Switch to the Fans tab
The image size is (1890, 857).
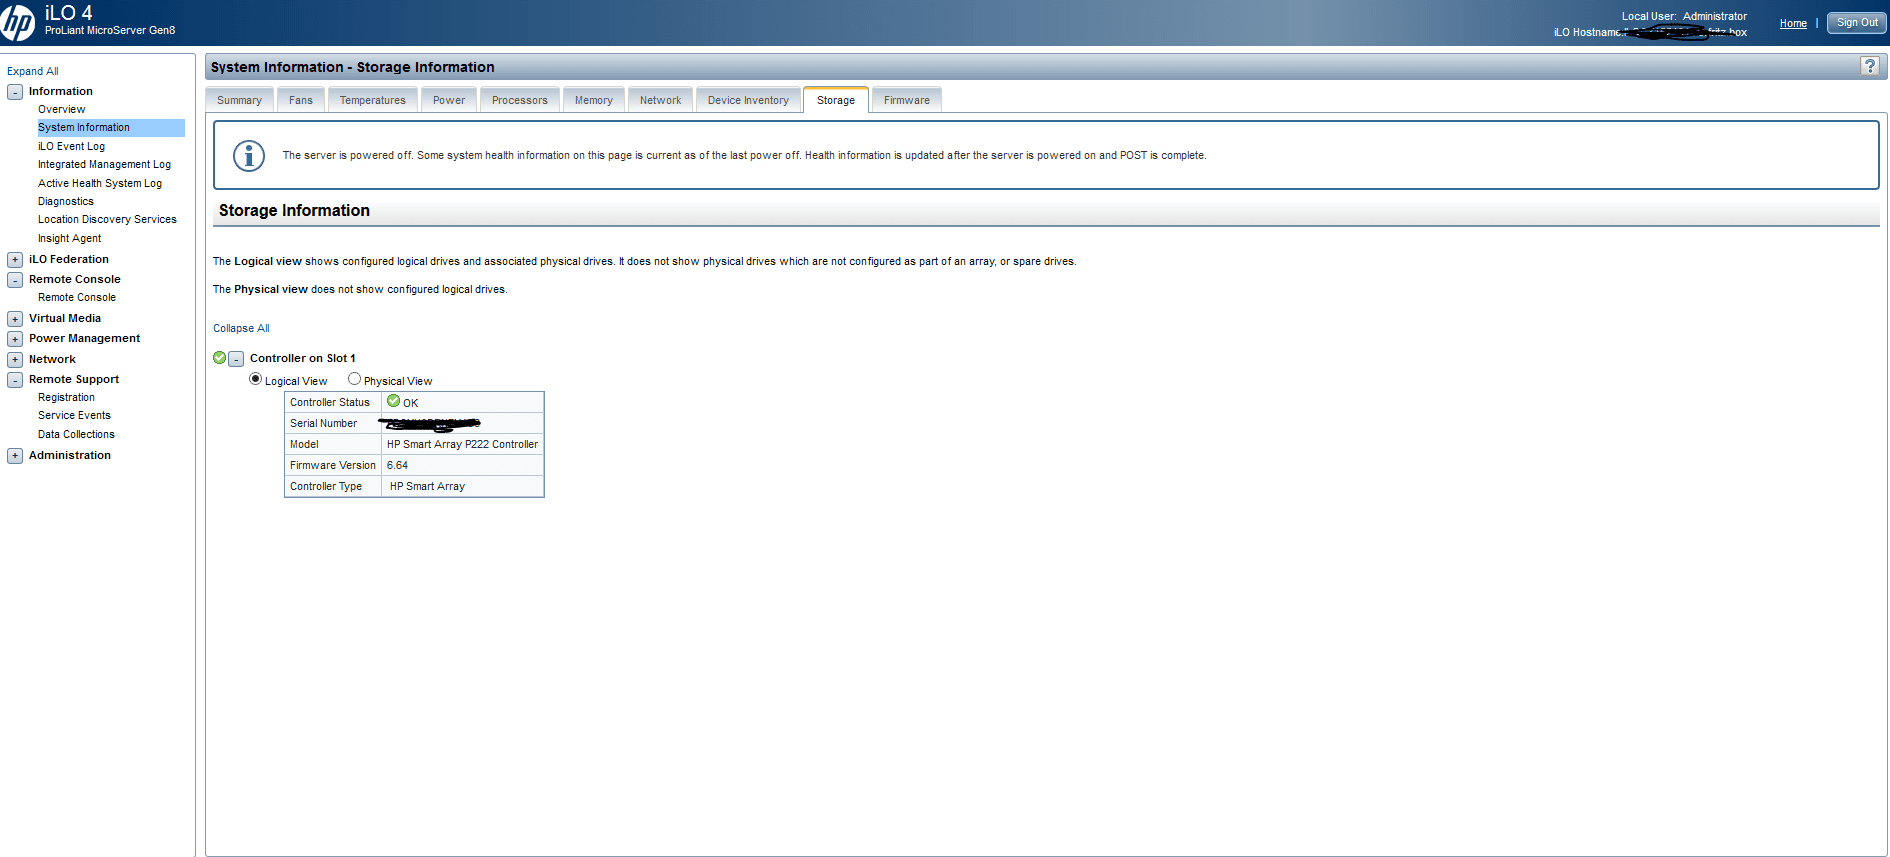click(x=301, y=100)
